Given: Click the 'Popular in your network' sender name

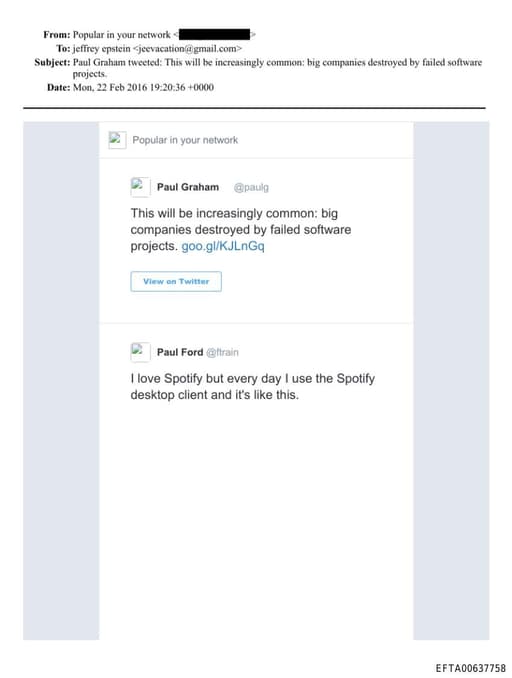Looking at the screenshot, I should point(122,35).
